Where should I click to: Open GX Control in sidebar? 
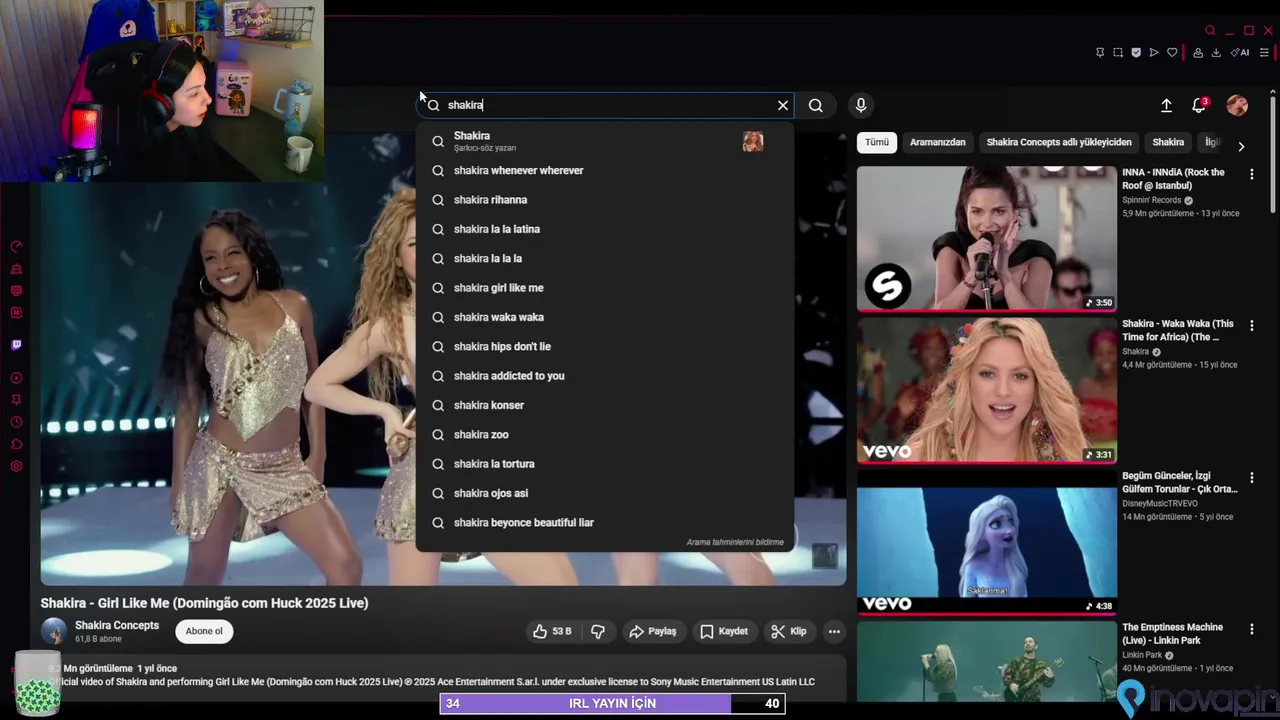(x=16, y=247)
